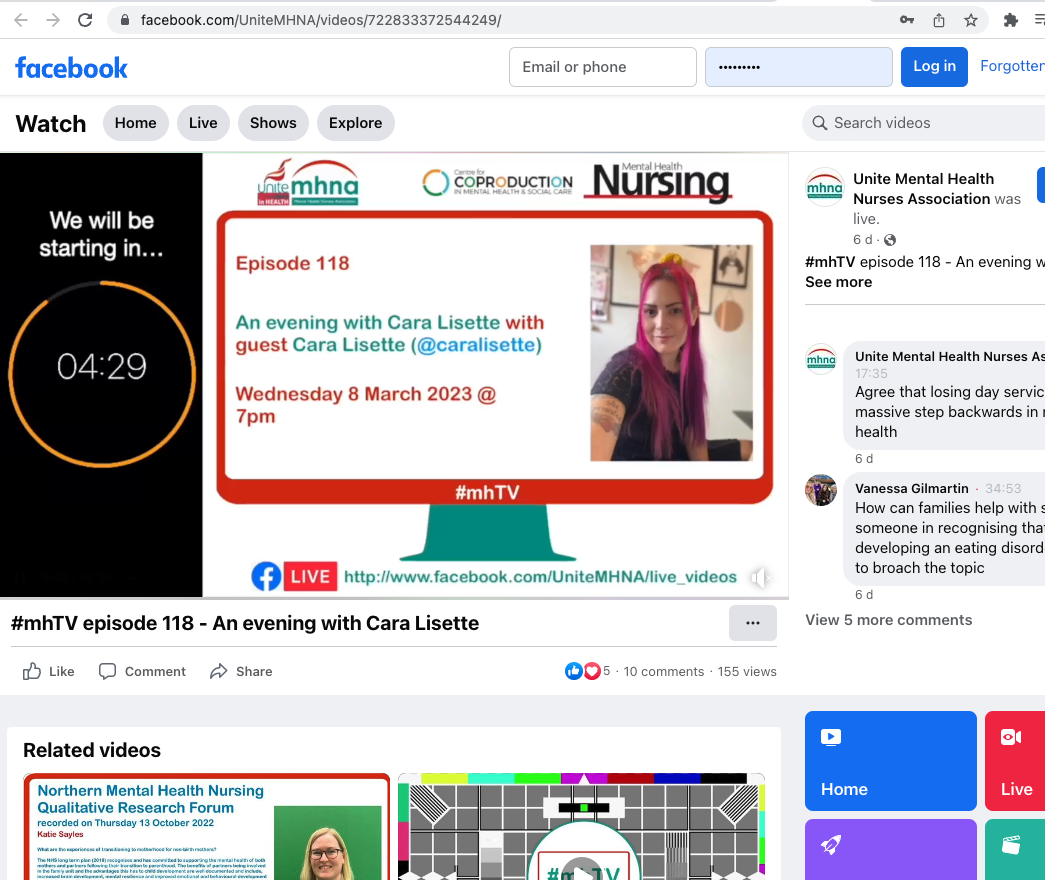The width and height of the screenshot is (1045, 880).
Task: Select the Shows tab in Watch
Action: point(273,123)
